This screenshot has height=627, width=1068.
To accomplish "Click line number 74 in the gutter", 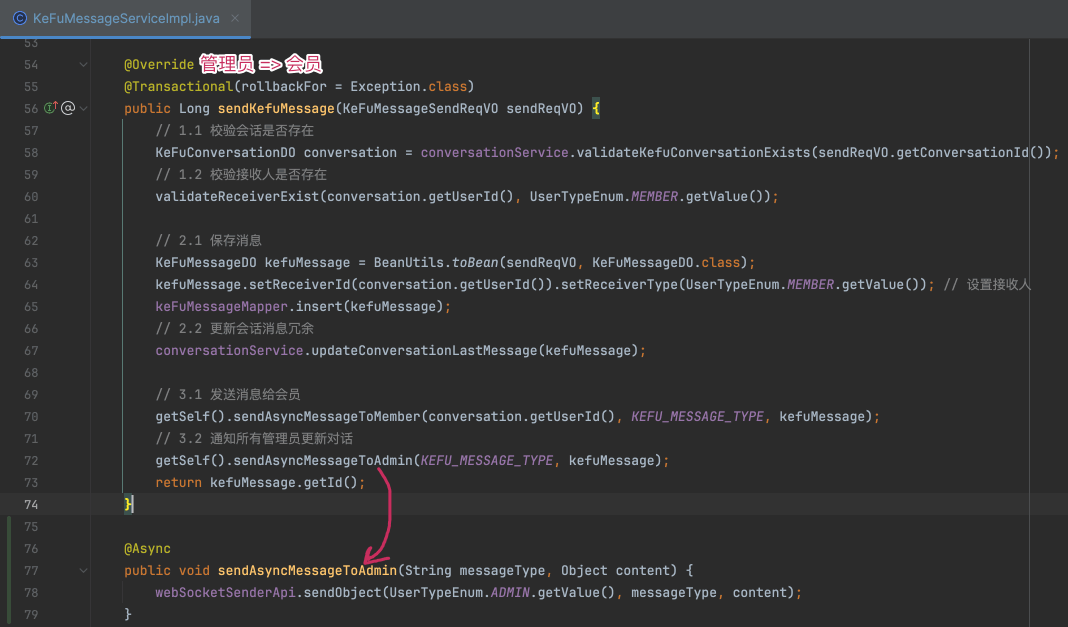I will tap(30, 504).
